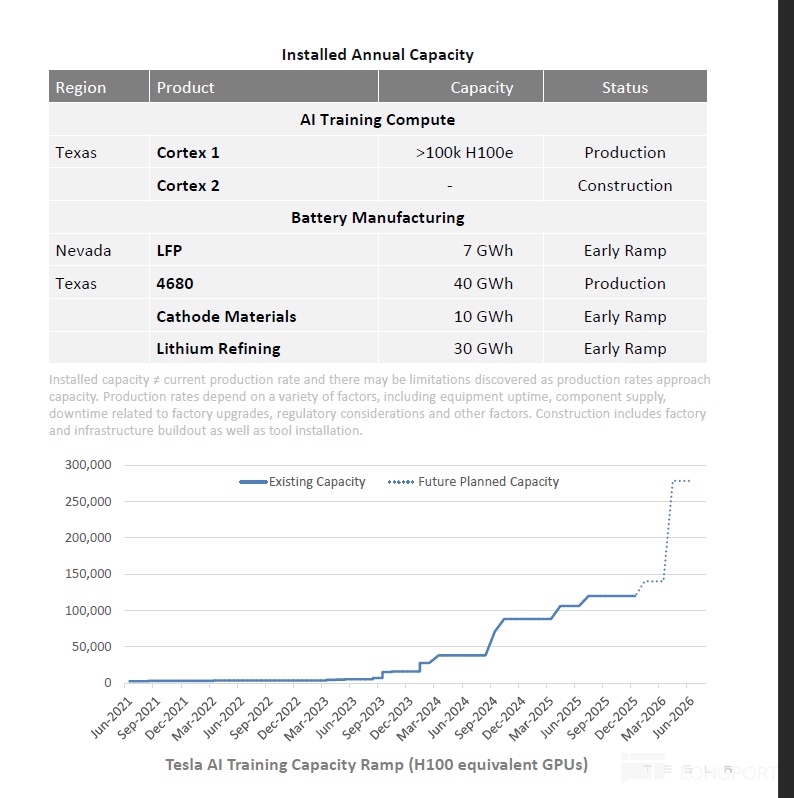Click the AI Training Compute section heading
The width and height of the screenshot is (794, 798).
pos(377,120)
